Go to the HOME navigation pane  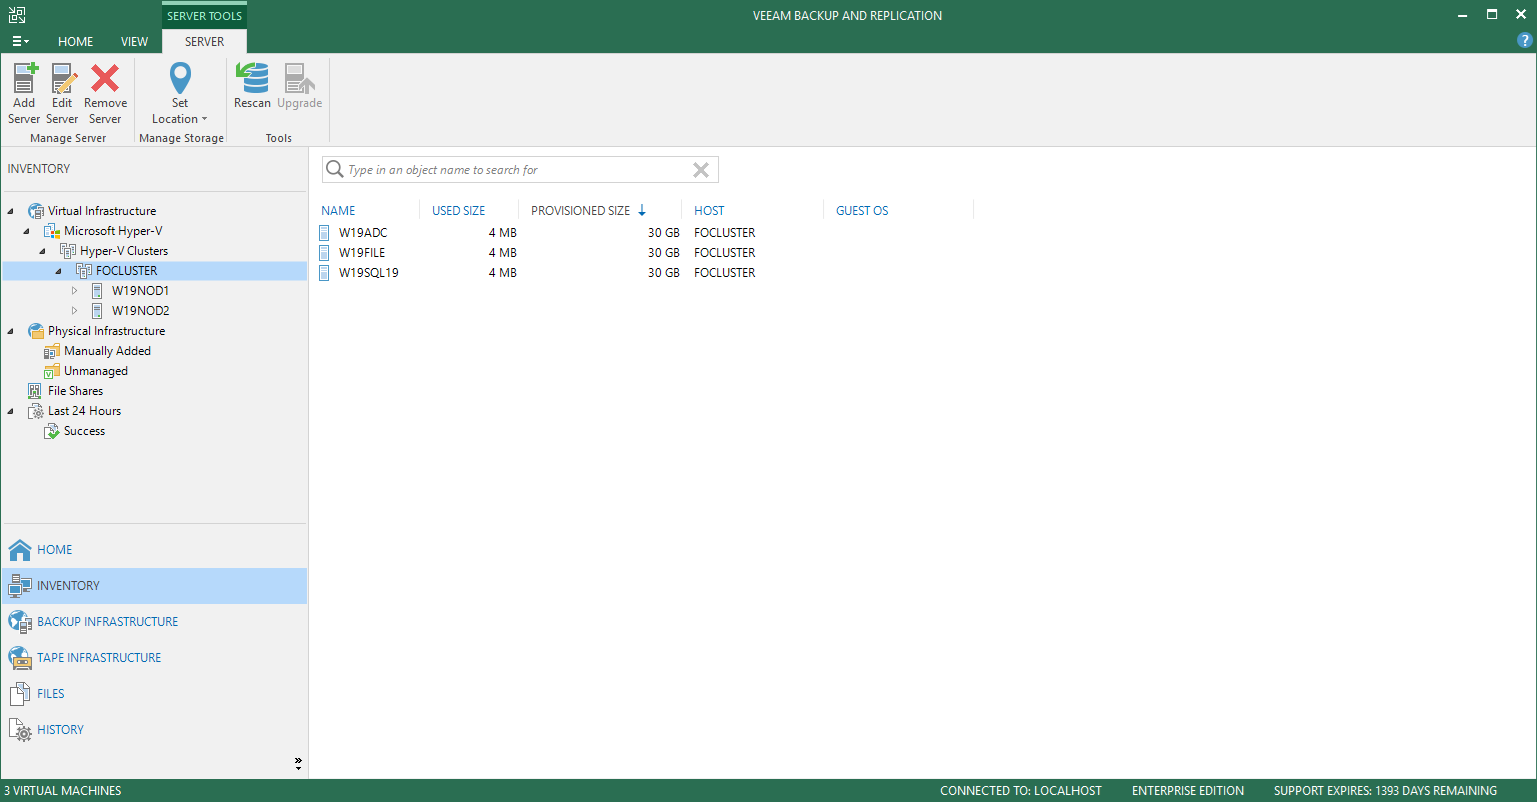tap(154, 550)
